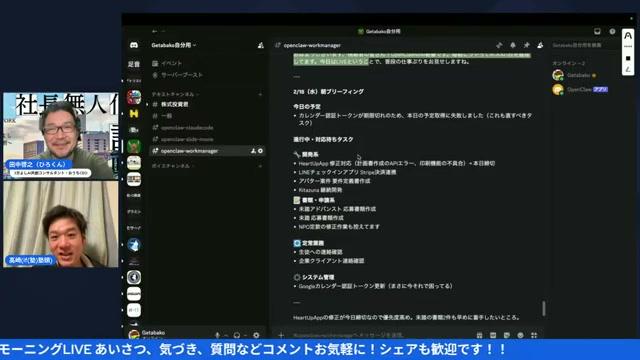This screenshot has height=360, width=640.
Task: Open microphone input options dropdown arrow
Action: pos(226,336)
